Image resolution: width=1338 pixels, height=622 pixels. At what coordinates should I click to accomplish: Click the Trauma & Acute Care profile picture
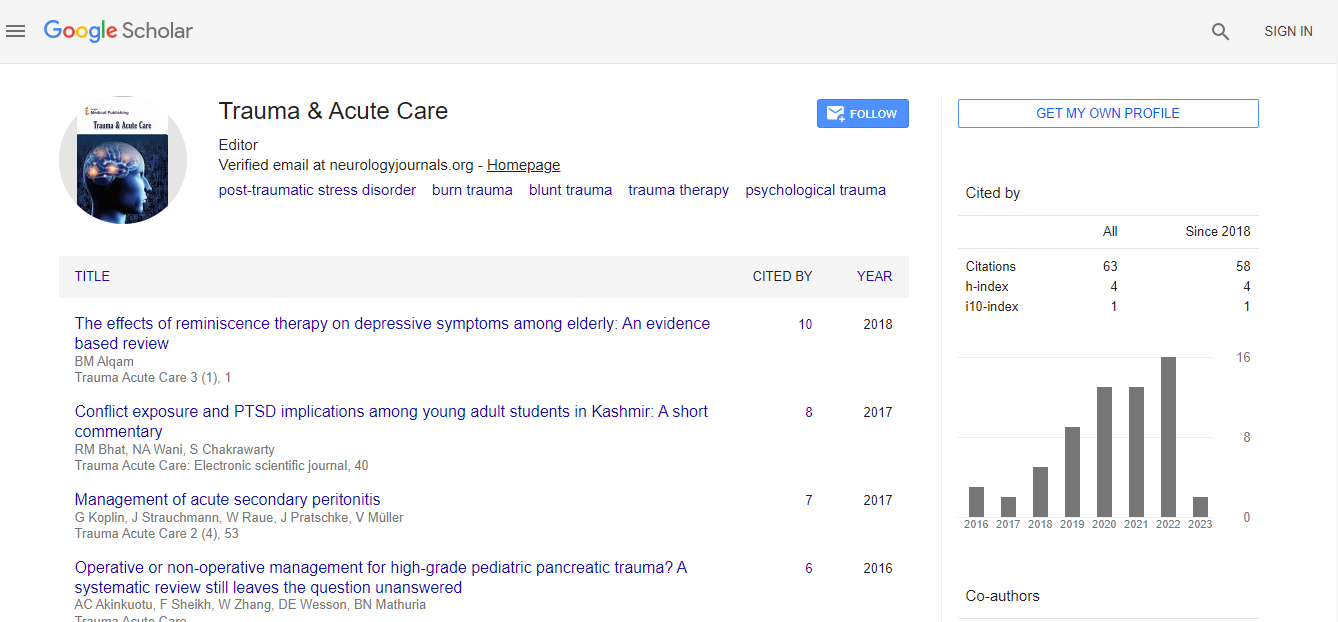pyautogui.click(x=123, y=160)
